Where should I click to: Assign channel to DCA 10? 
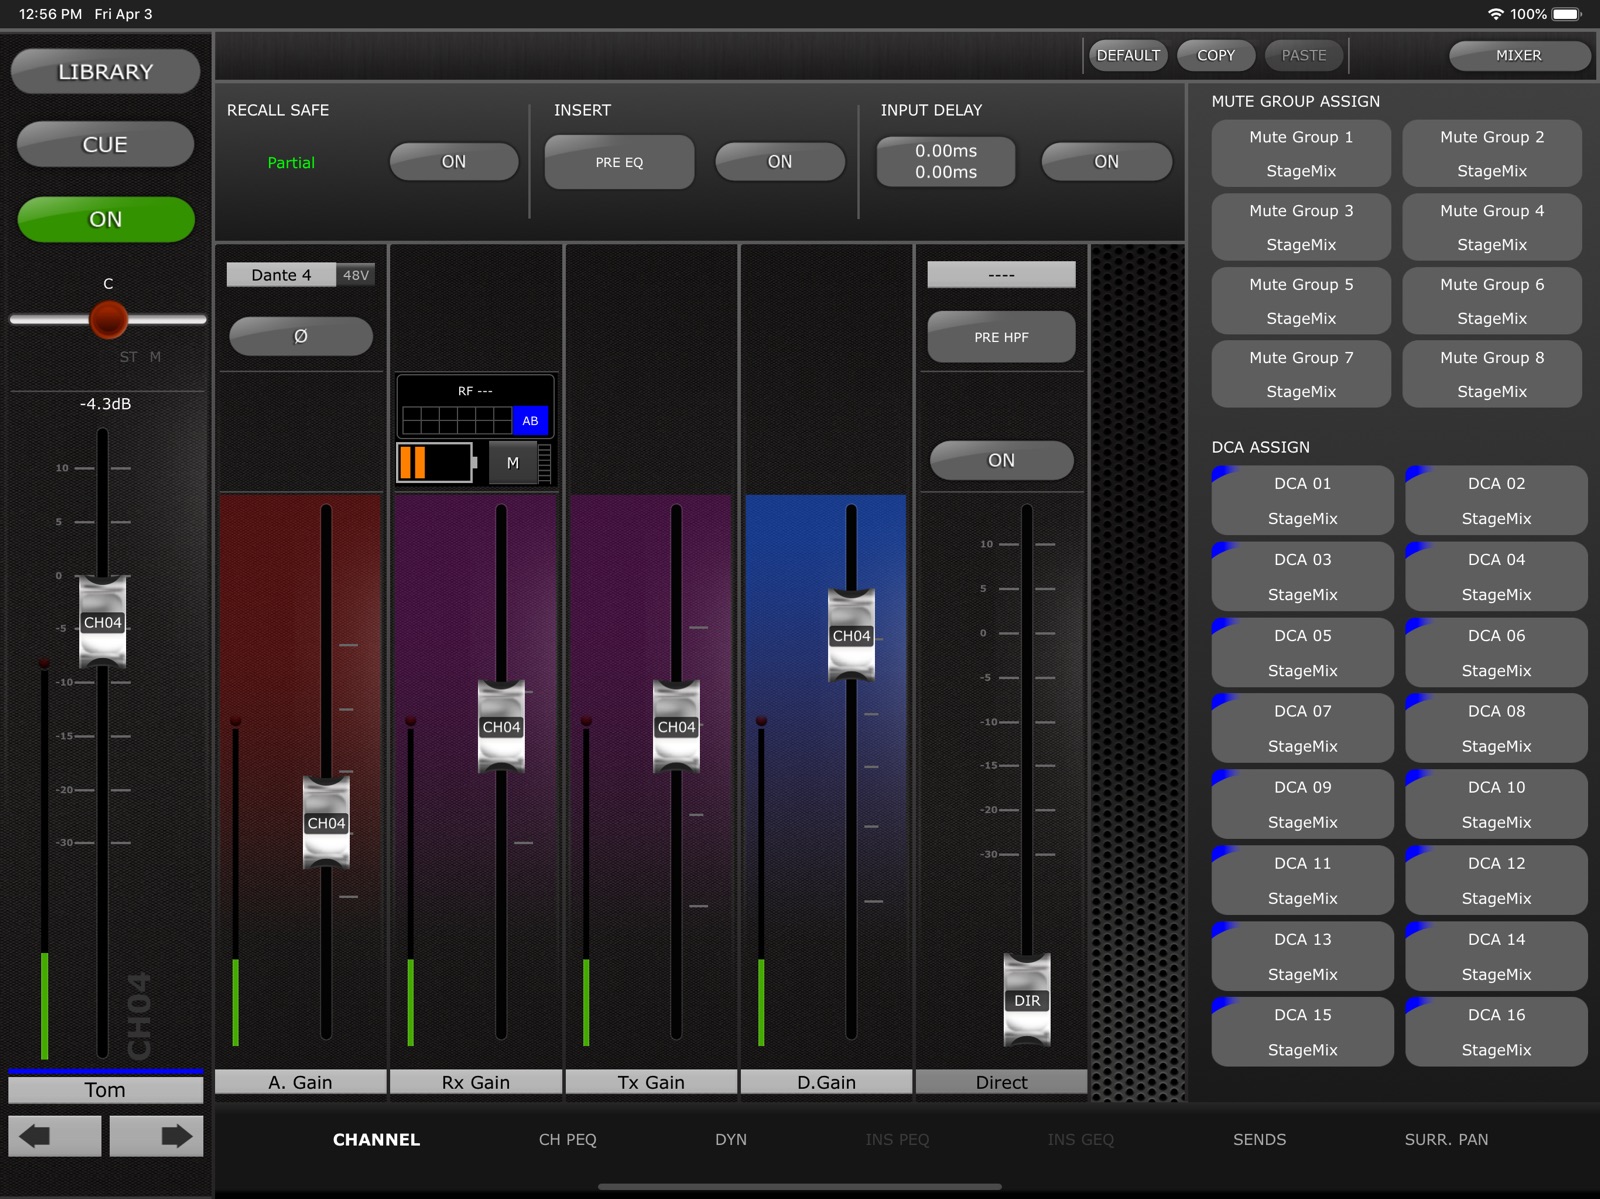(1496, 804)
